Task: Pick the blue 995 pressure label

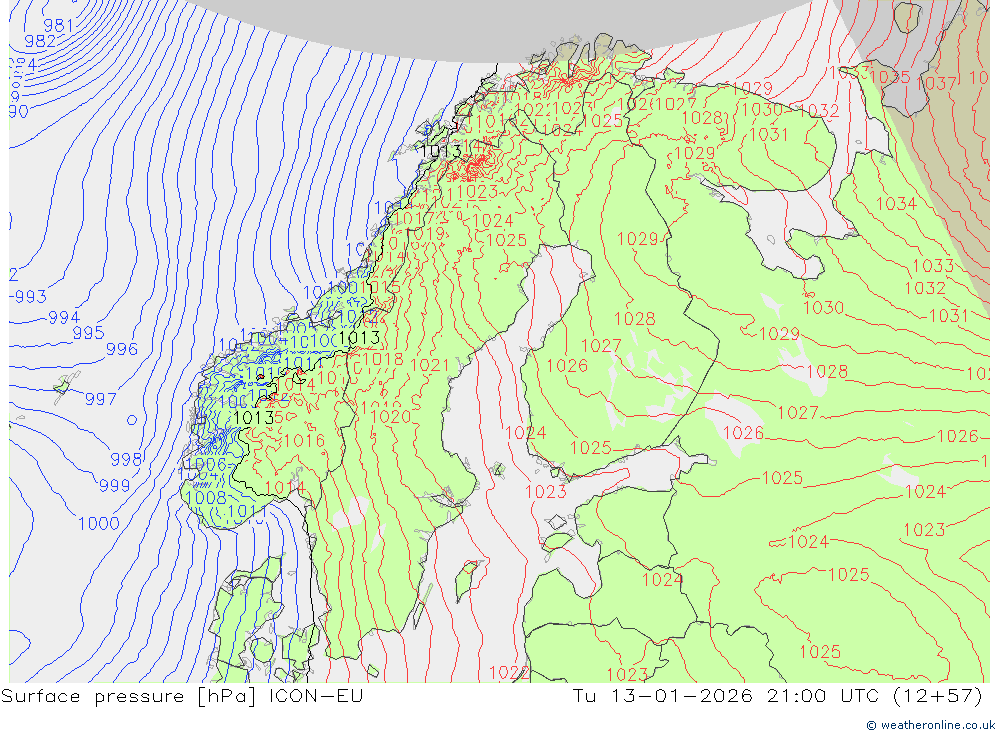Action: [88, 333]
